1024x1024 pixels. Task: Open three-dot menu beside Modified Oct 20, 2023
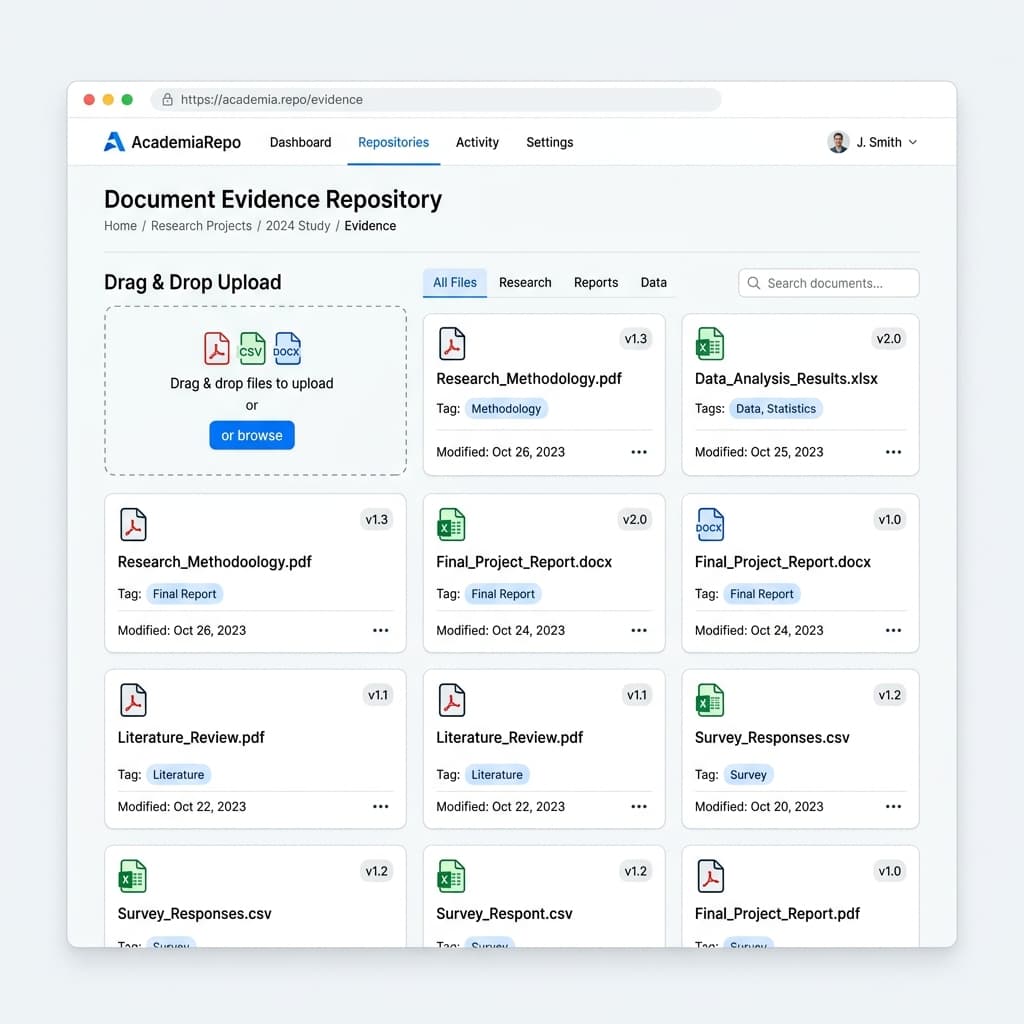(x=893, y=807)
